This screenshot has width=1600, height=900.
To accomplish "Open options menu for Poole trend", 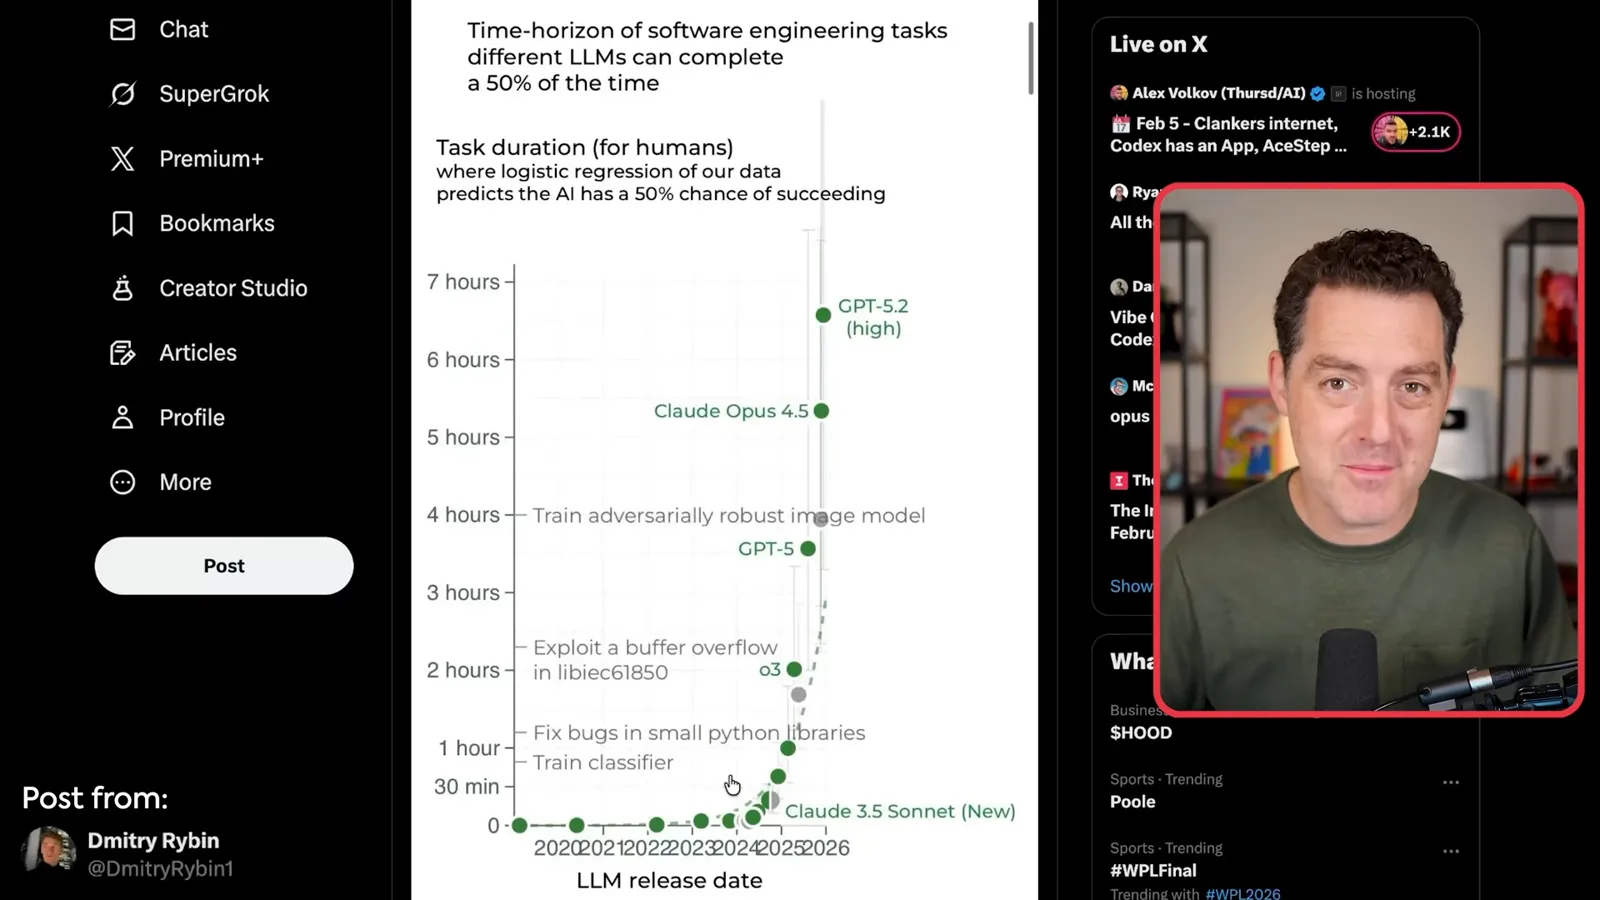I will (1451, 782).
